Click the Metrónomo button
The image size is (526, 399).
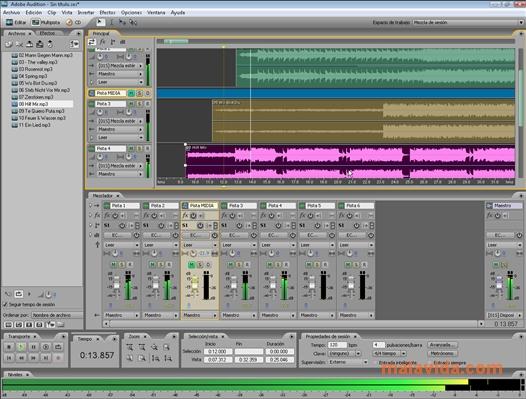coord(442,353)
